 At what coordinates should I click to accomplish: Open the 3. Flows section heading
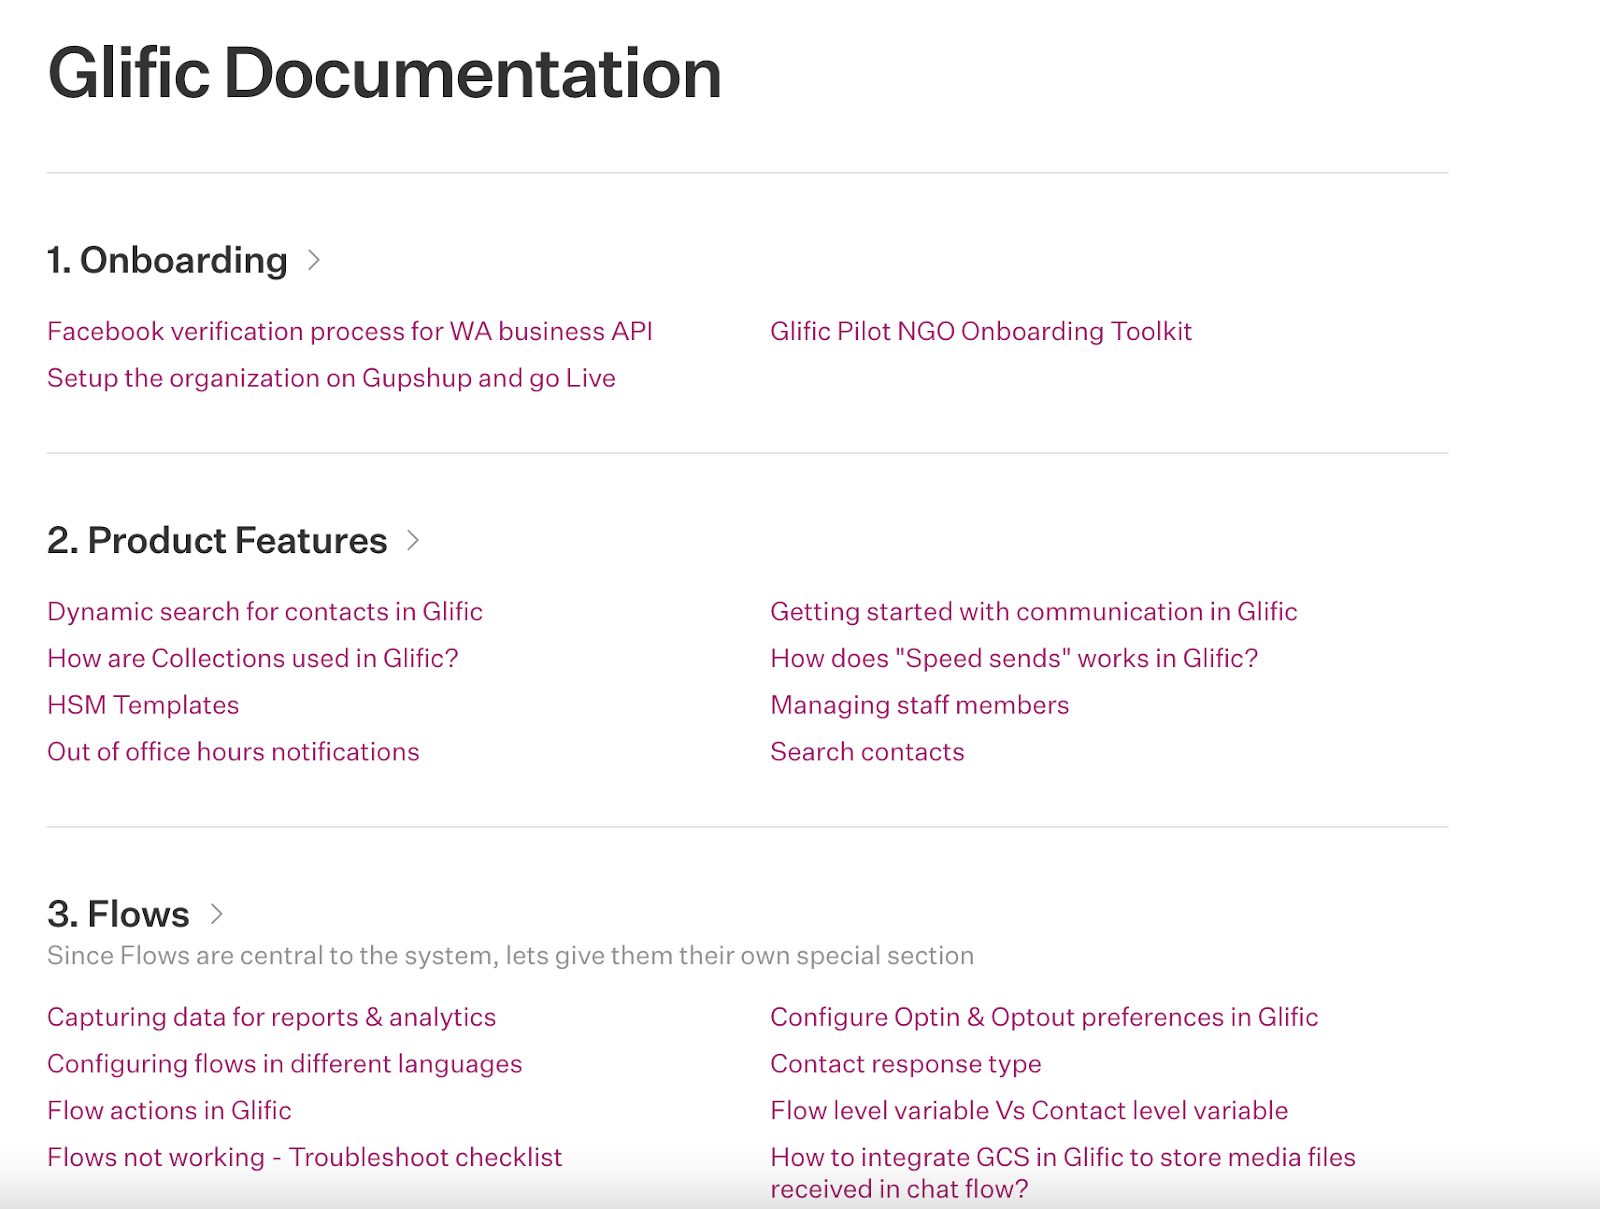(x=118, y=914)
